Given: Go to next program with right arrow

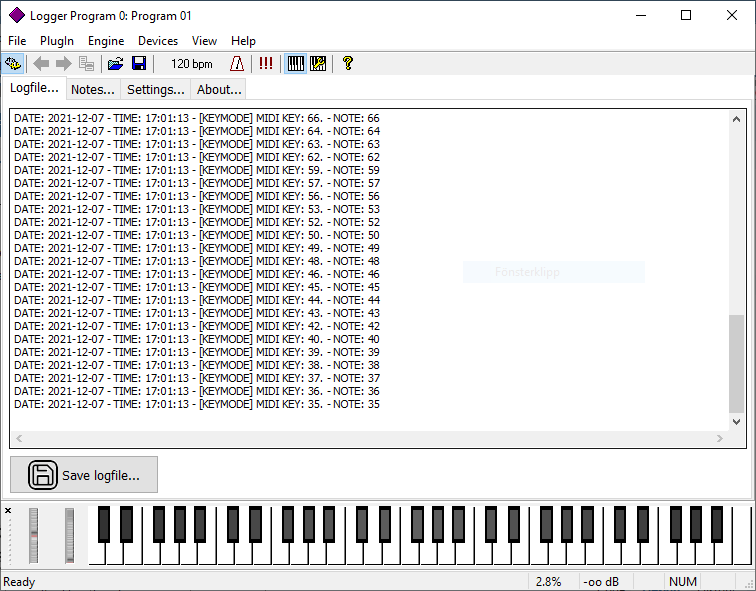Looking at the screenshot, I should click(64, 64).
